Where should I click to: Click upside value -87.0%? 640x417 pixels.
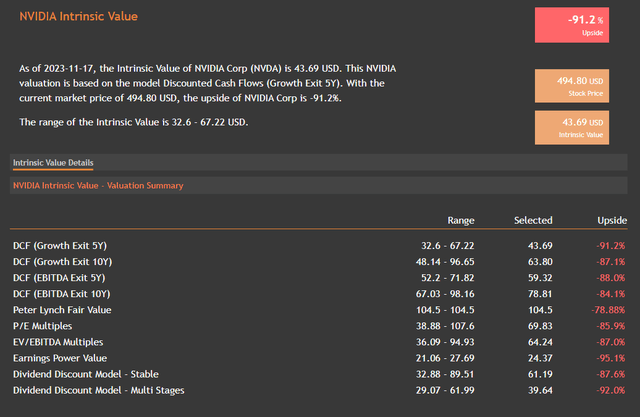(x=611, y=342)
